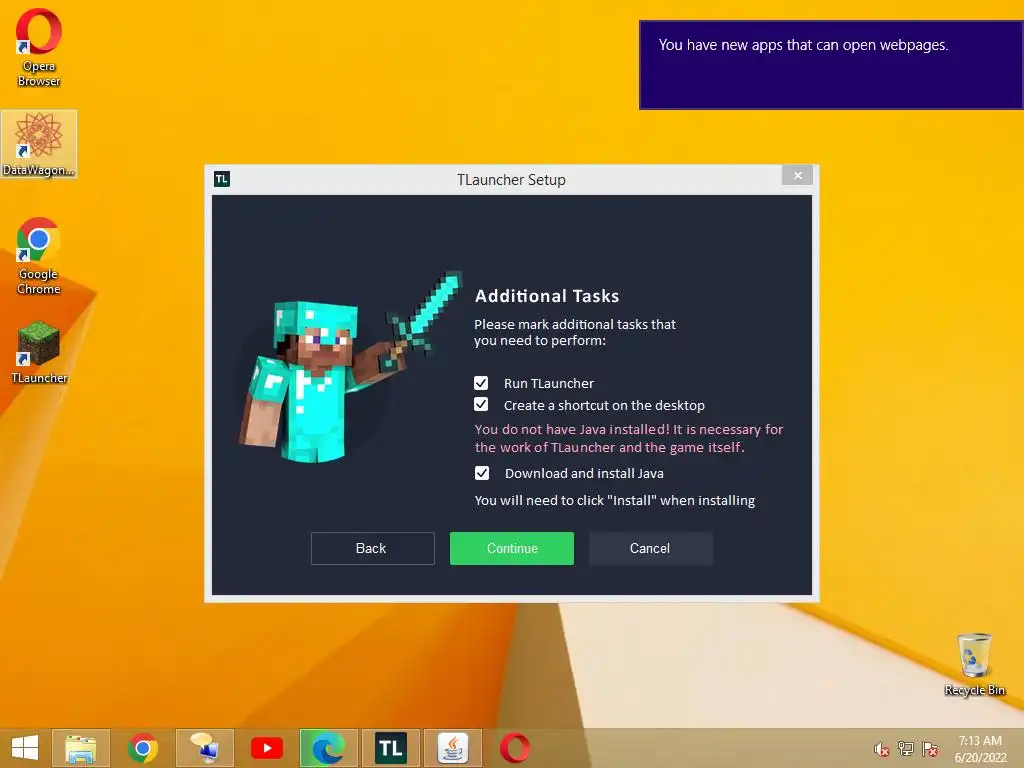Switch to TL TLauncher taskbar item
The width and height of the screenshot is (1024, 768).
(x=391, y=748)
